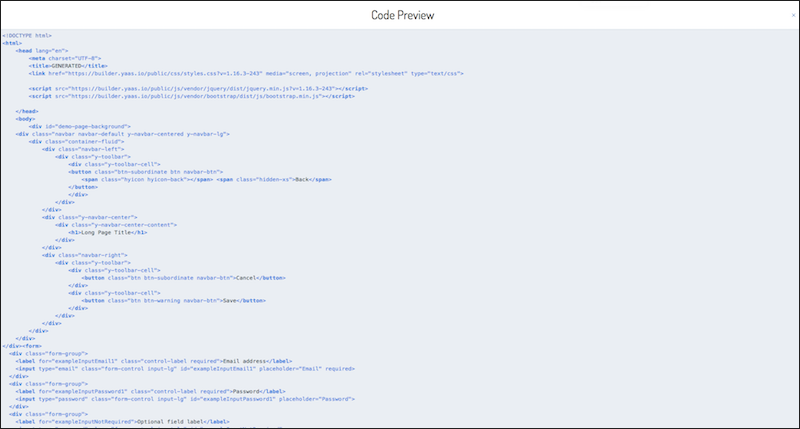The width and height of the screenshot is (800, 429).
Task: Click the exampleInputEmail1 input code line
Action: coord(199,368)
